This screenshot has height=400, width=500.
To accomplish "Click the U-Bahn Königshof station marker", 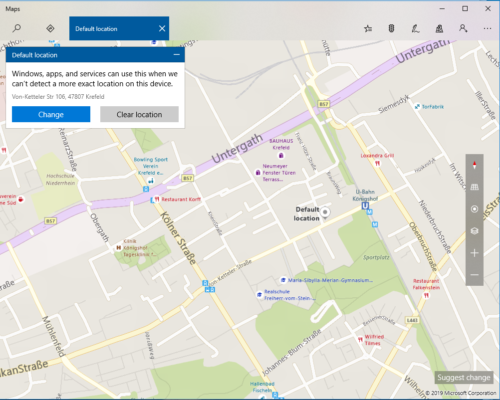I will pos(365,206).
